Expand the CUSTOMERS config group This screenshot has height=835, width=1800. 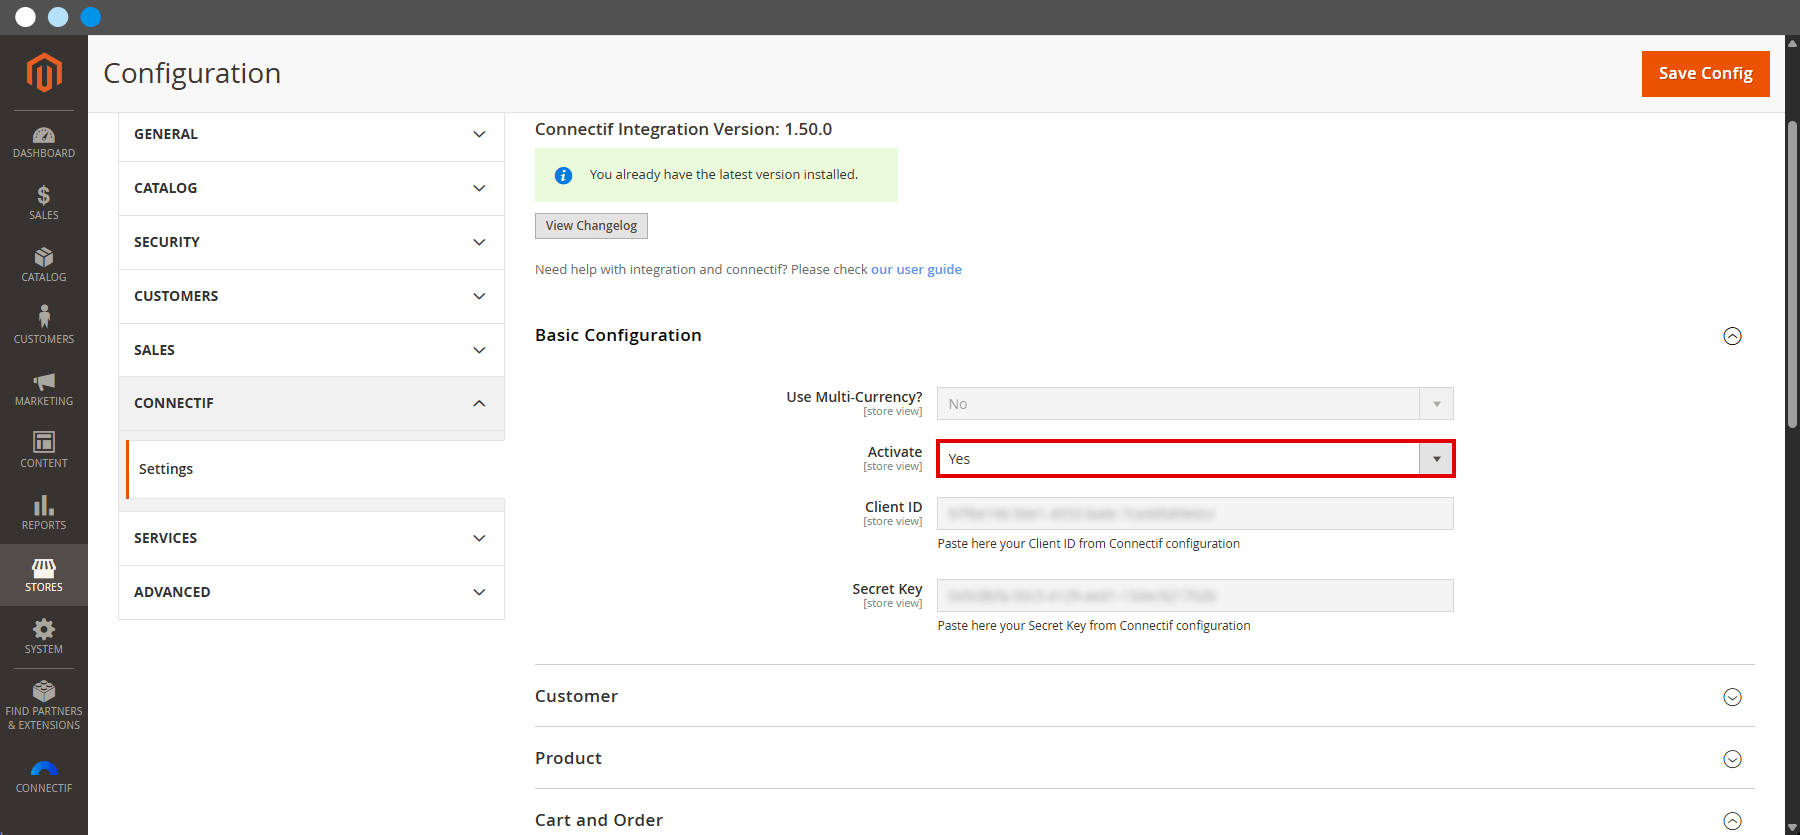pyautogui.click(x=311, y=296)
